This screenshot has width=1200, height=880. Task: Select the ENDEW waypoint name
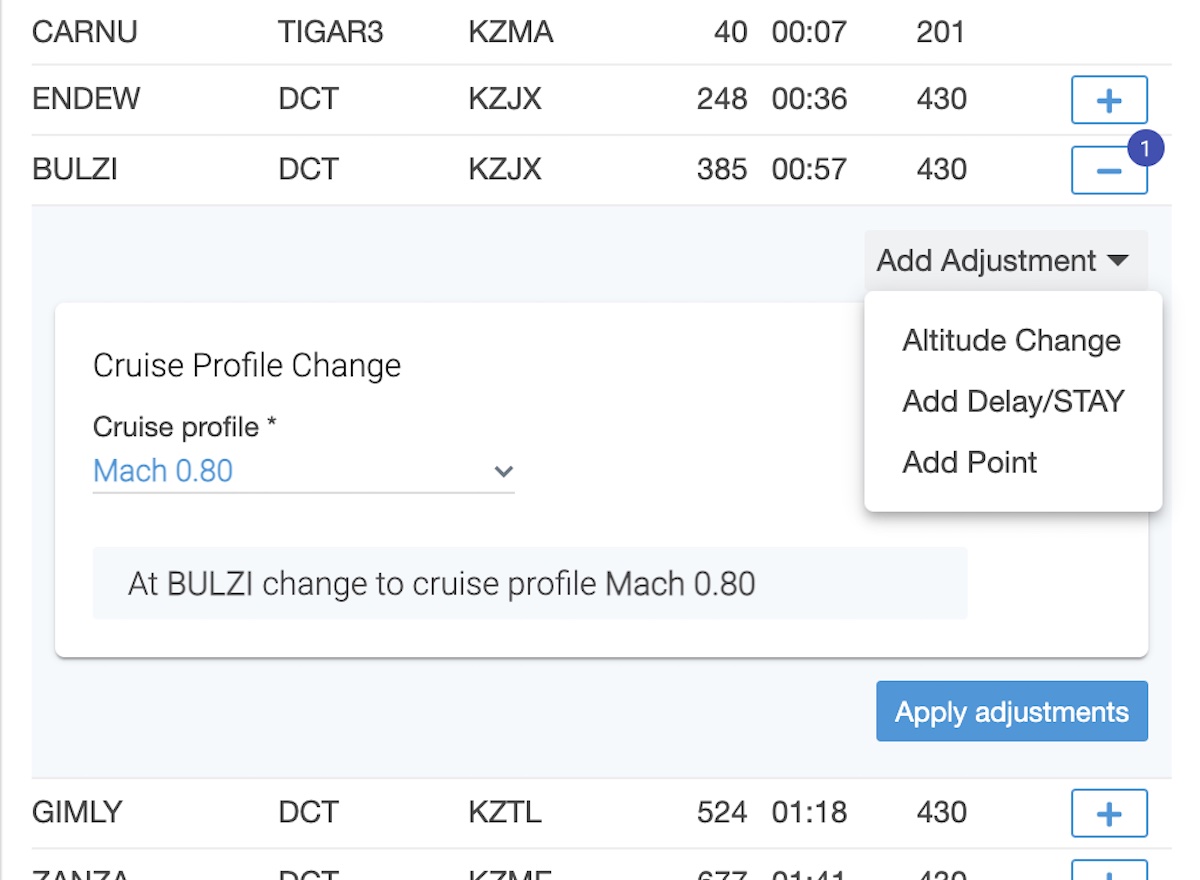tap(86, 99)
